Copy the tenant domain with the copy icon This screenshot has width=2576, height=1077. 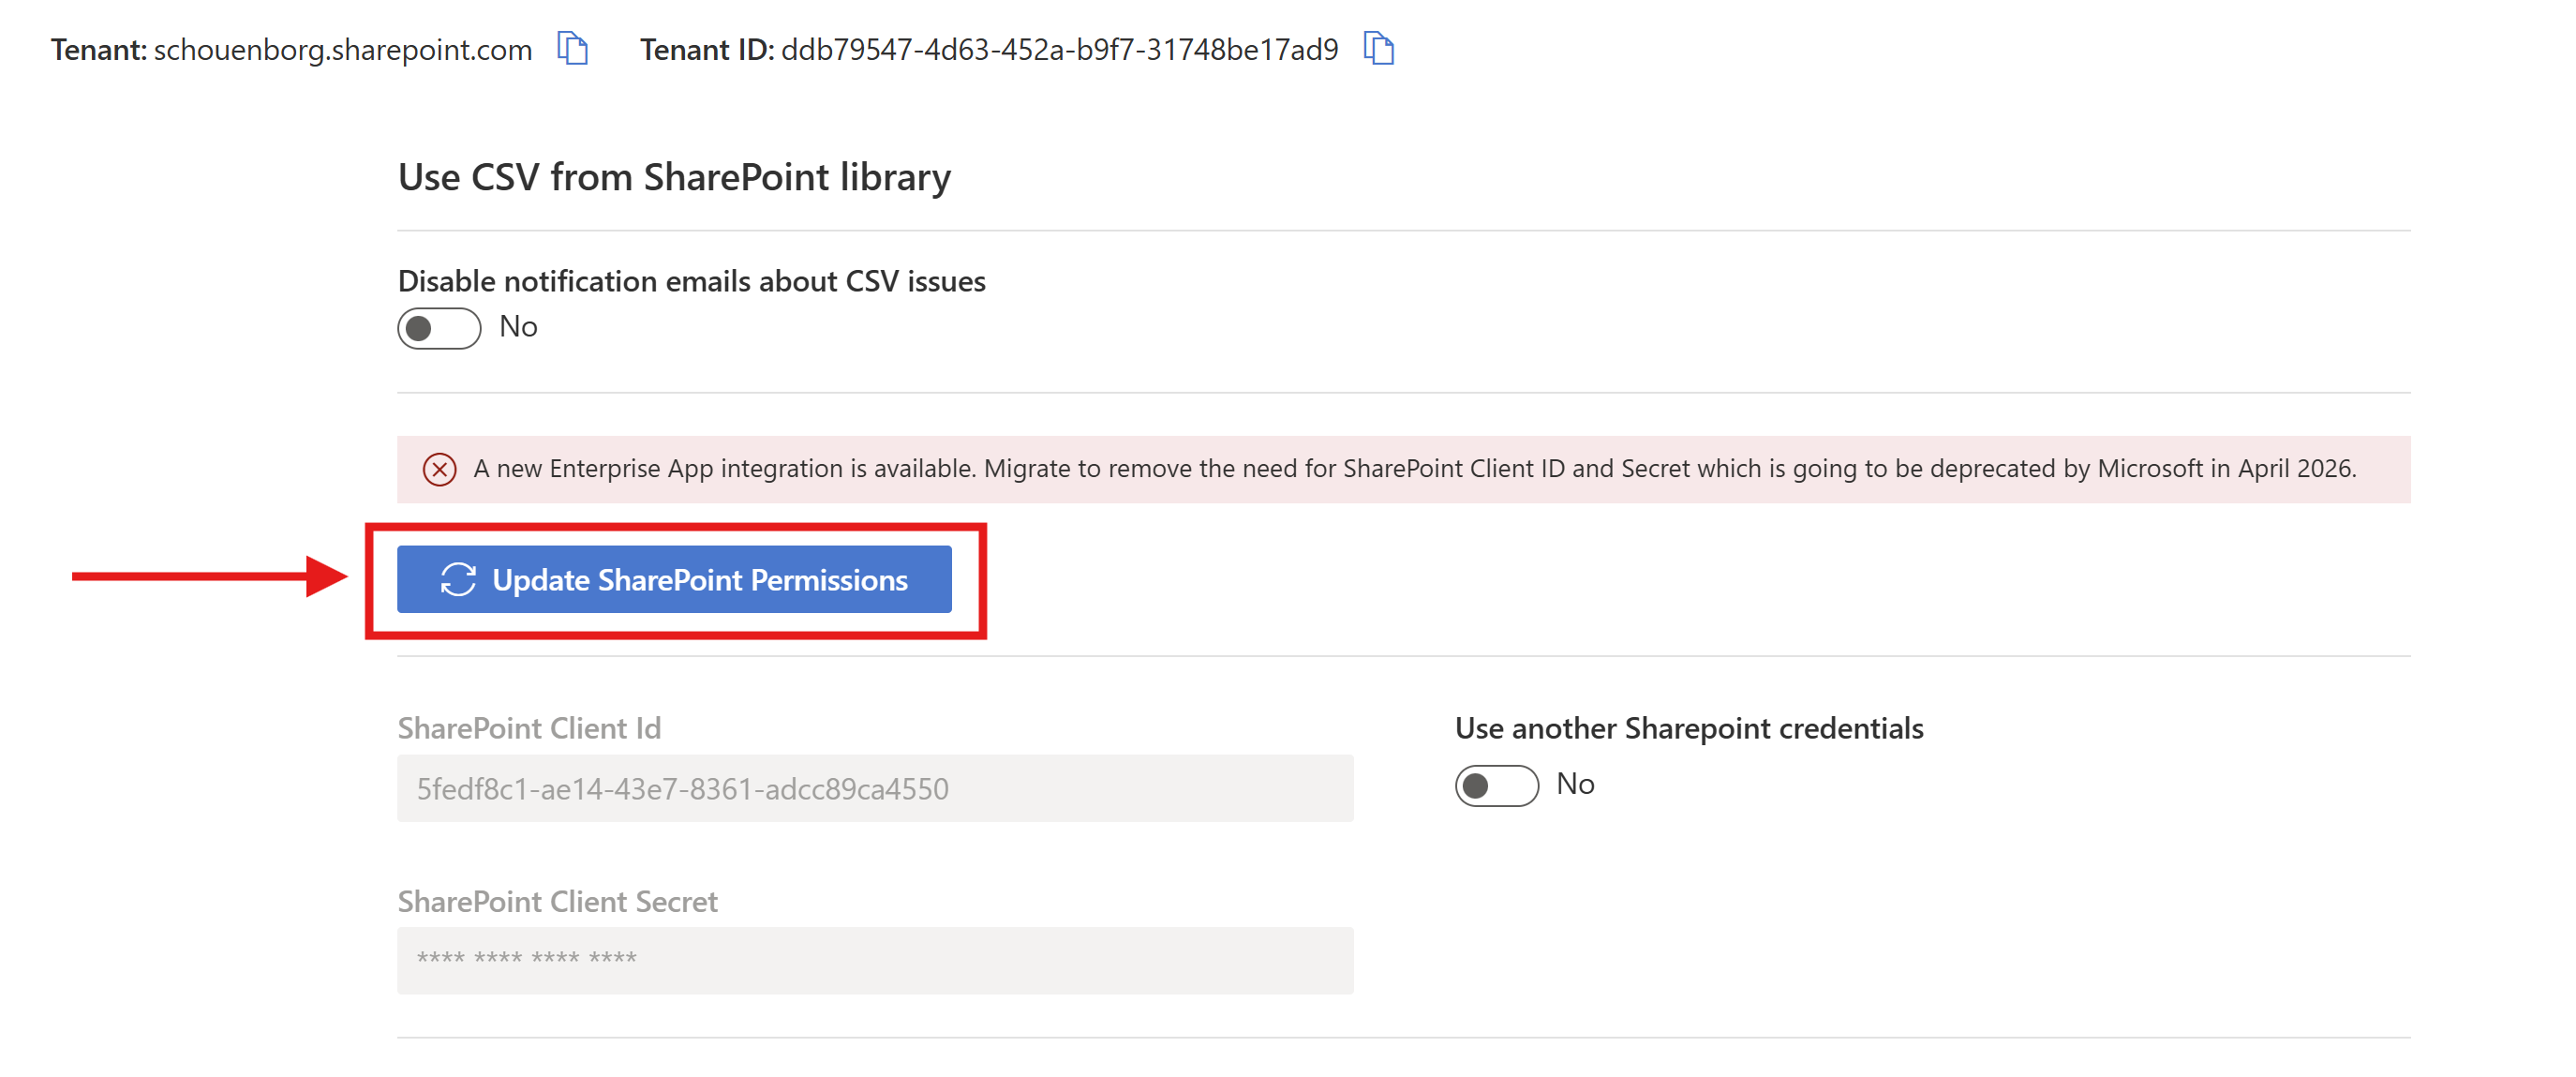click(572, 48)
